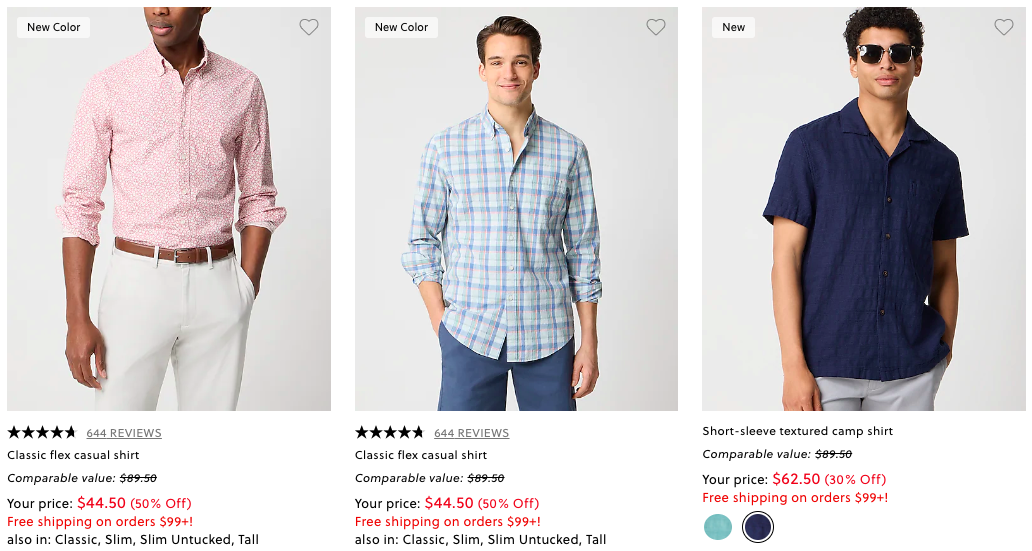Open 644 Reviews link for pink floral shirt
Screen dimensions: 1032x551
[x=124, y=433]
